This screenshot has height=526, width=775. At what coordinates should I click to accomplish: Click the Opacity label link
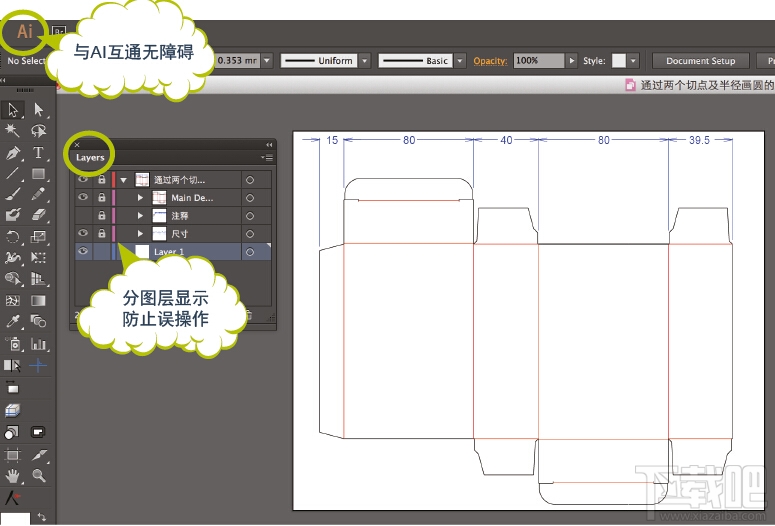click(x=490, y=61)
